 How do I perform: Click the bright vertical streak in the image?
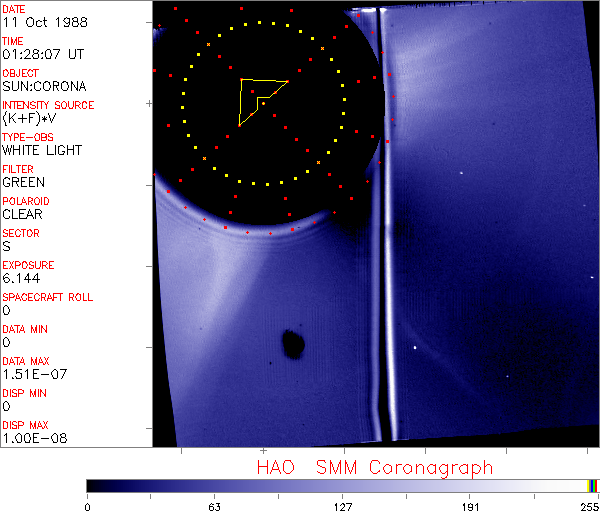click(x=380, y=300)
